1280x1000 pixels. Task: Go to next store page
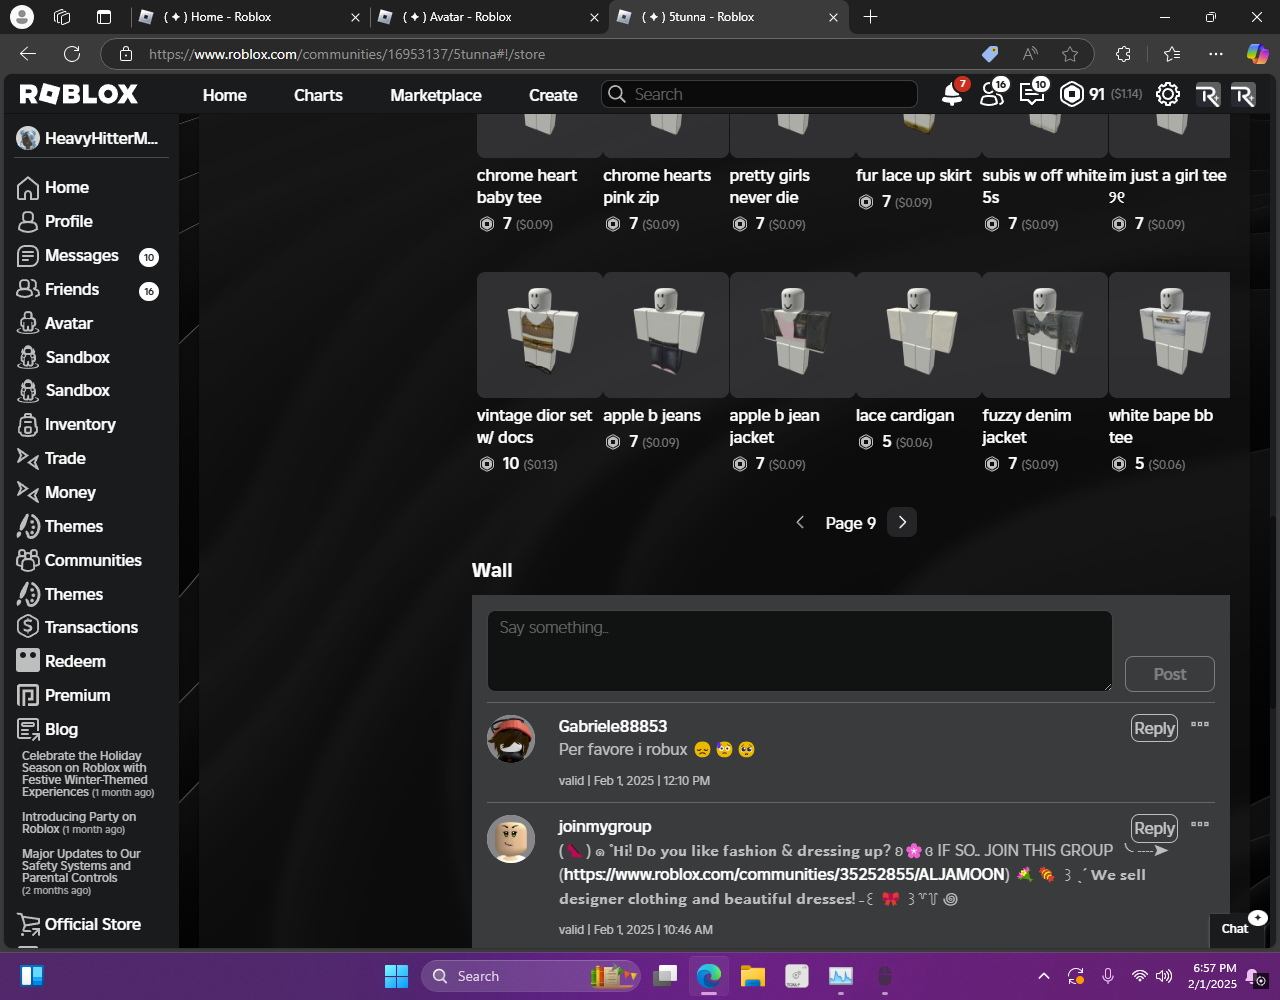tap(902, 522)
